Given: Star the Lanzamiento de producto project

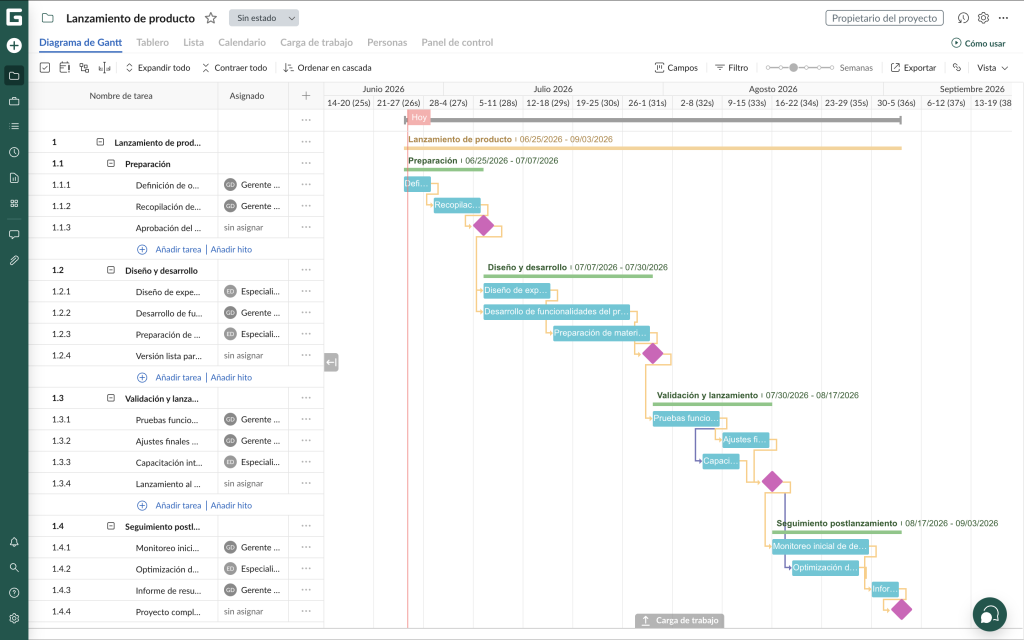Looking at the screenshot, I should pyautogui.click(x=210, y=18).
